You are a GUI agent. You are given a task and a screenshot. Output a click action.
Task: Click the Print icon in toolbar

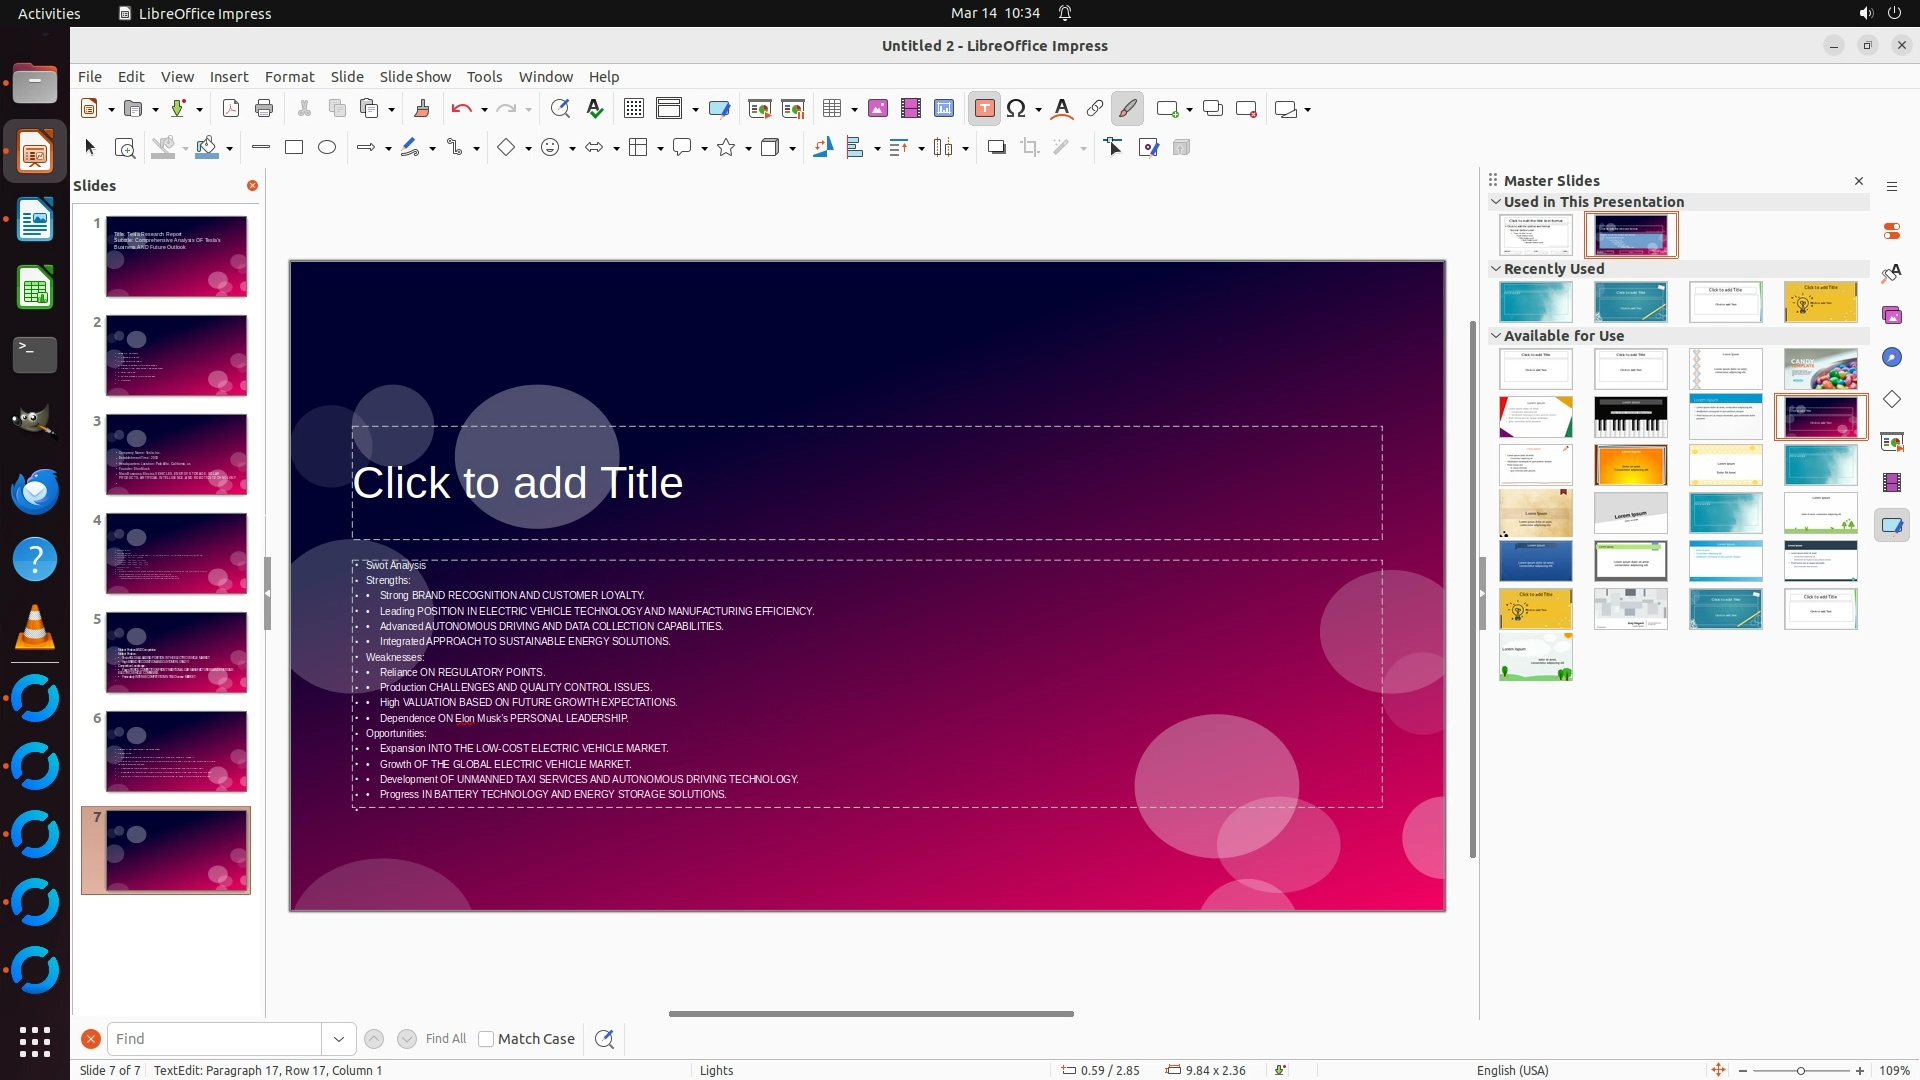click(264, 109)
